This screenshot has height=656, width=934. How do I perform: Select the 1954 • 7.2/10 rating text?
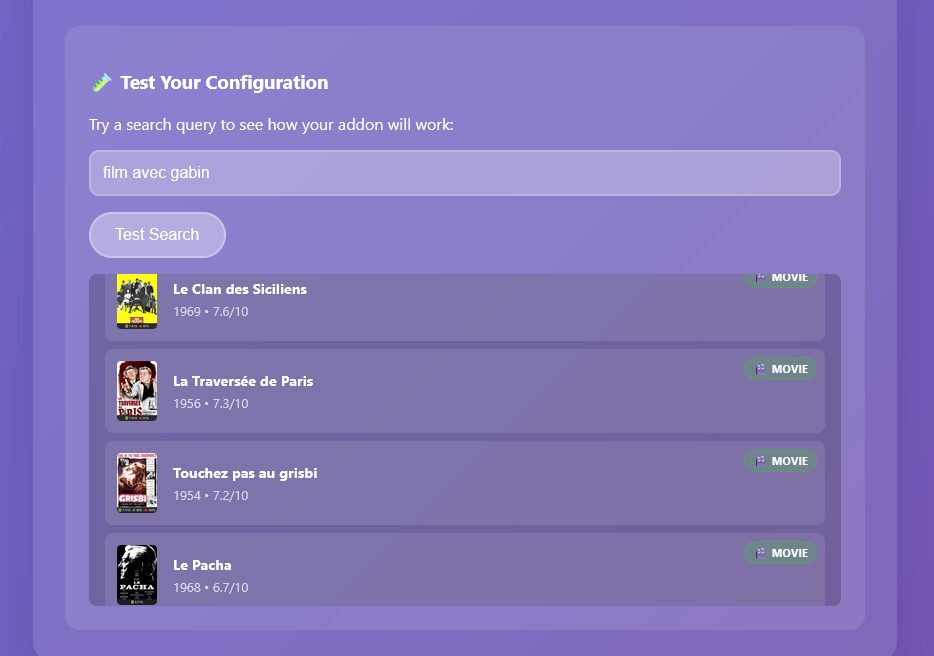pyautogui.click(x=211, y=496)
